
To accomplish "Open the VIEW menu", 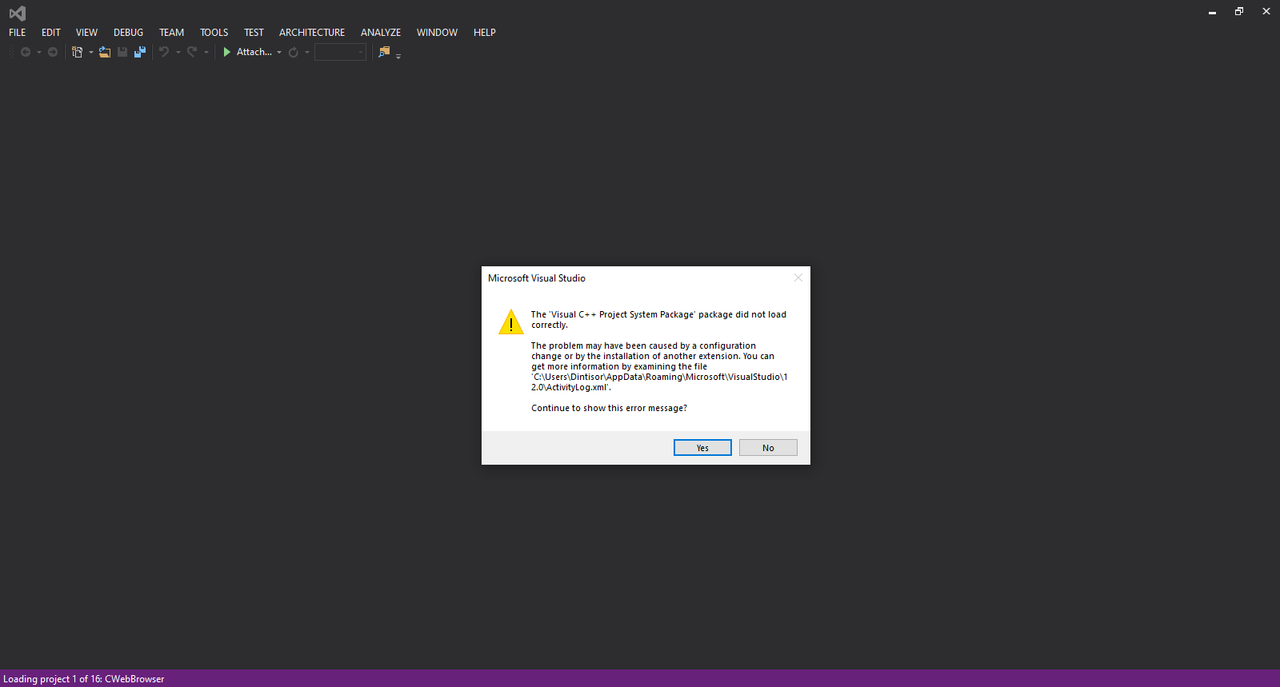I will [x=87, y=32].
